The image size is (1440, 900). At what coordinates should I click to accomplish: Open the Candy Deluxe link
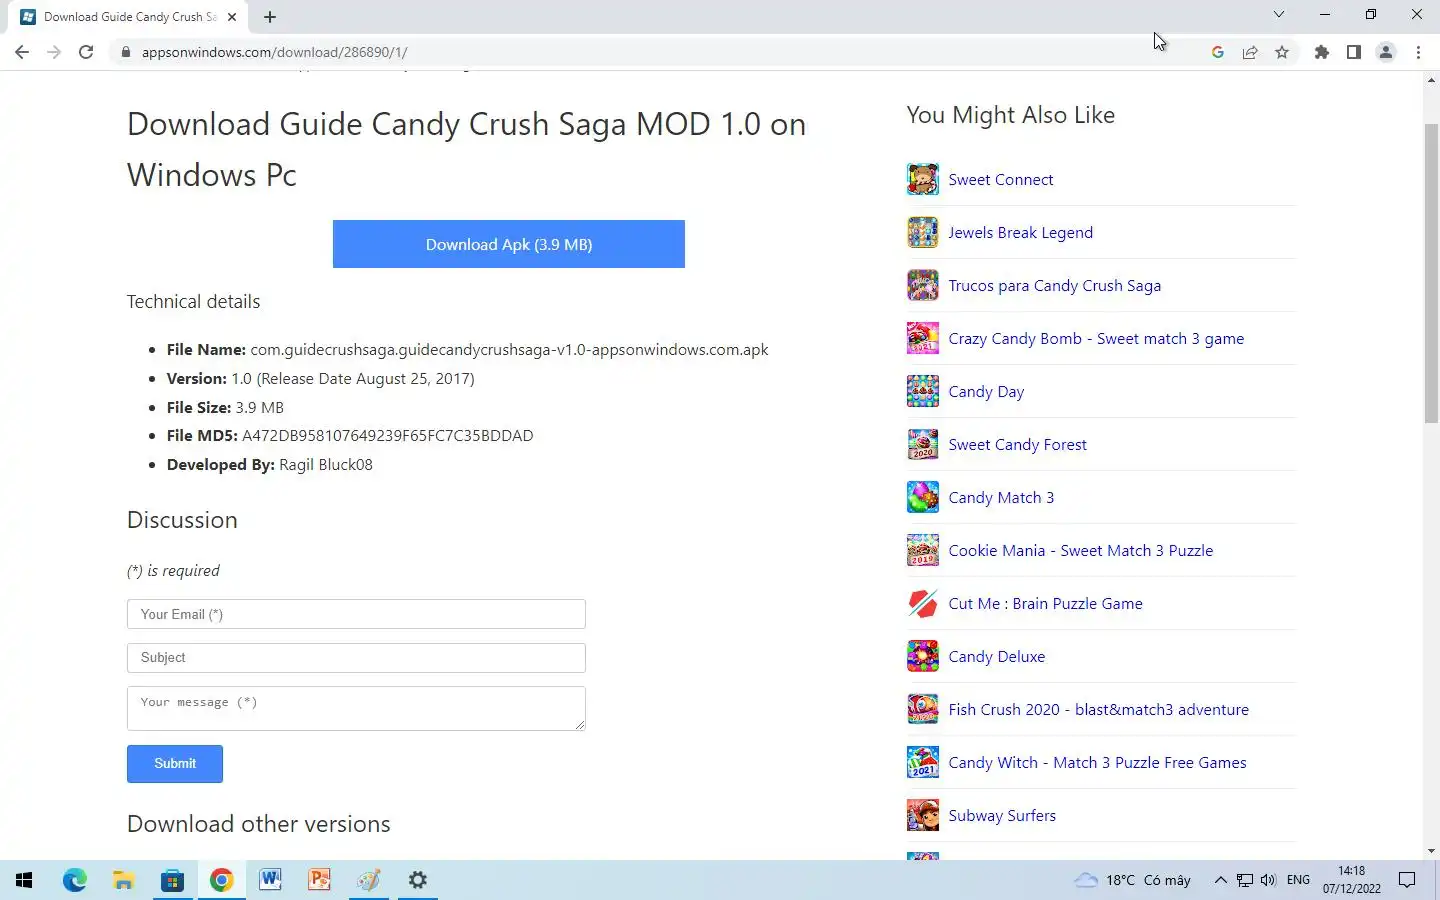(997, 657)
